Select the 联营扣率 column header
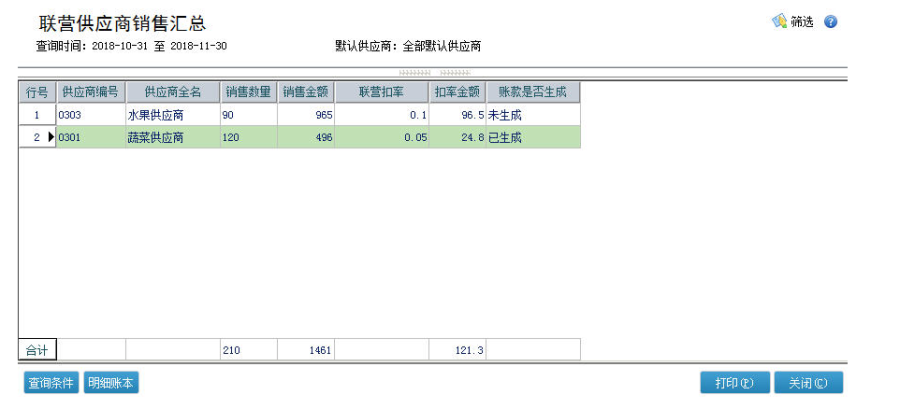 pos(382,92)
